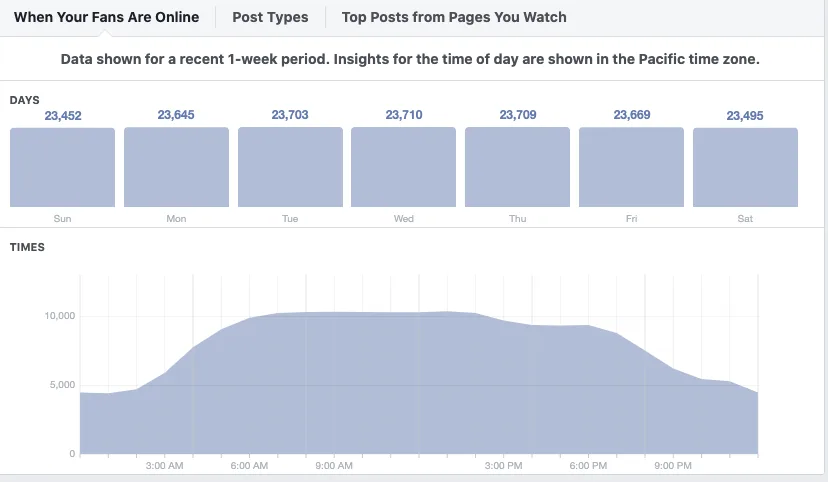Click the 6:00 PM label on time axis

[x=588, y=466]
